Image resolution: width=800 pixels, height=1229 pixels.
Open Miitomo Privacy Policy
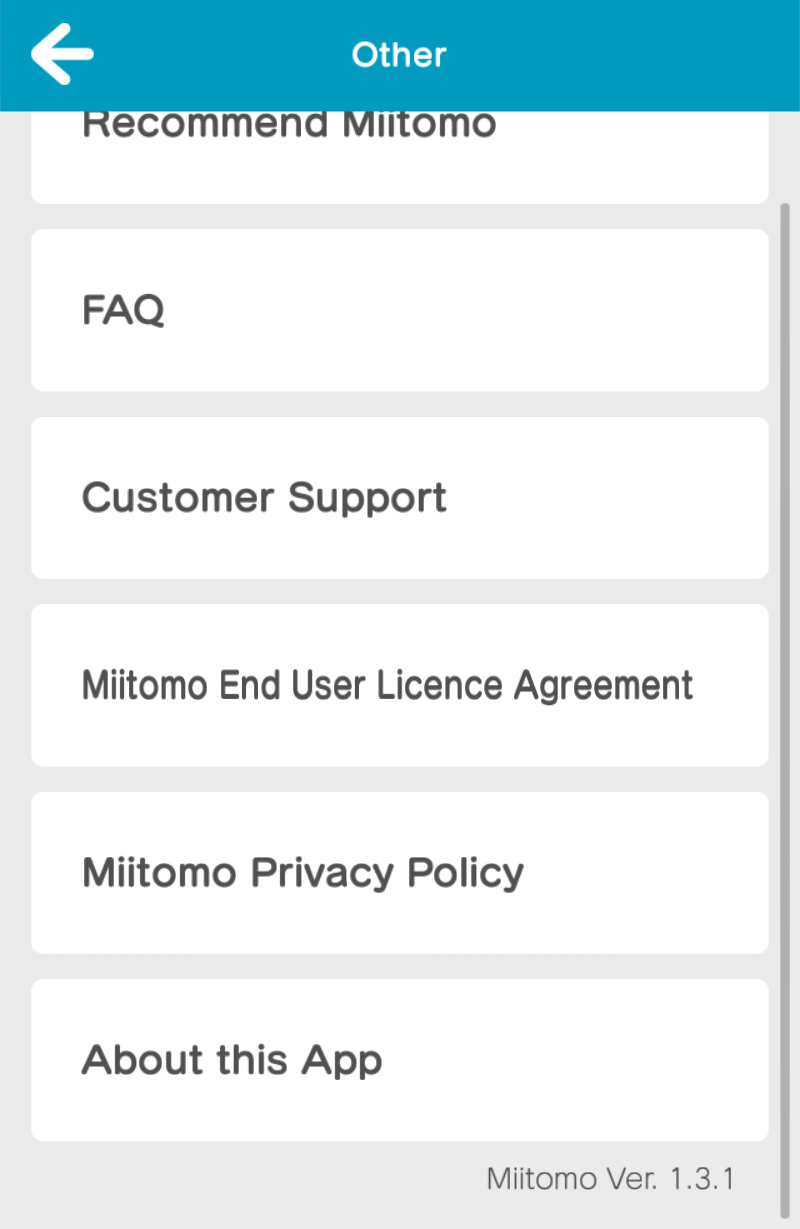(400, 873)
